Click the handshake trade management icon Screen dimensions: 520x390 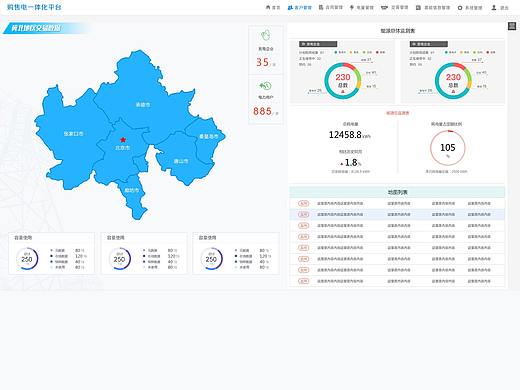384,7
